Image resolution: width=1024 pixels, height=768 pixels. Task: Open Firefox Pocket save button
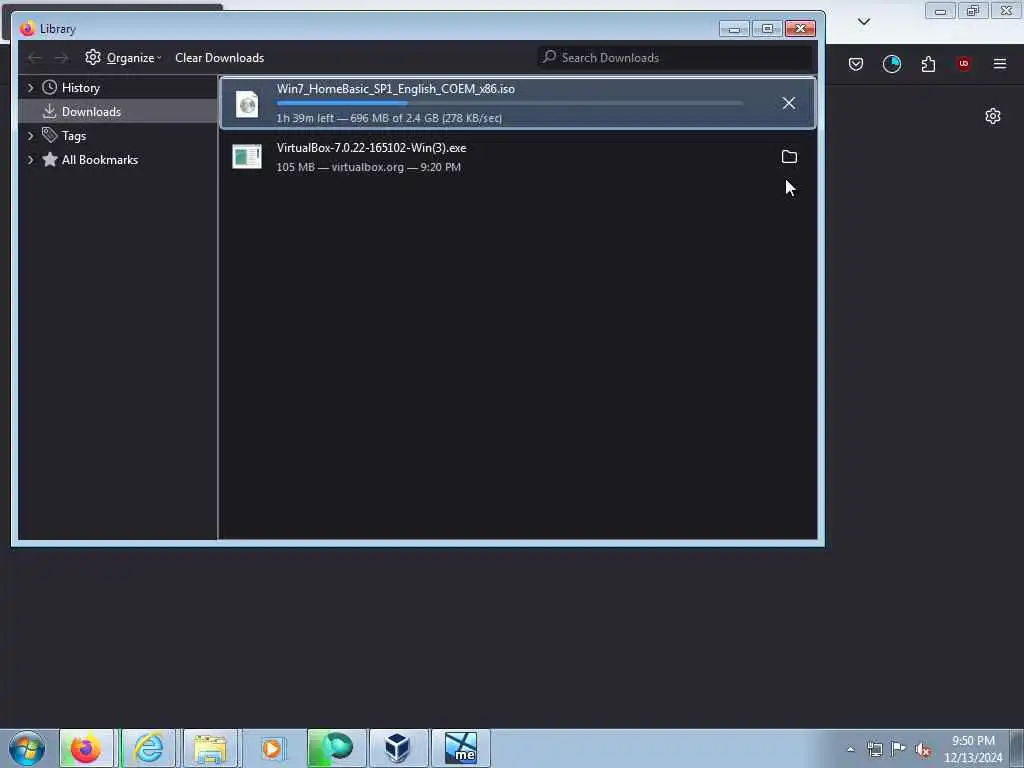click(856, 64)
